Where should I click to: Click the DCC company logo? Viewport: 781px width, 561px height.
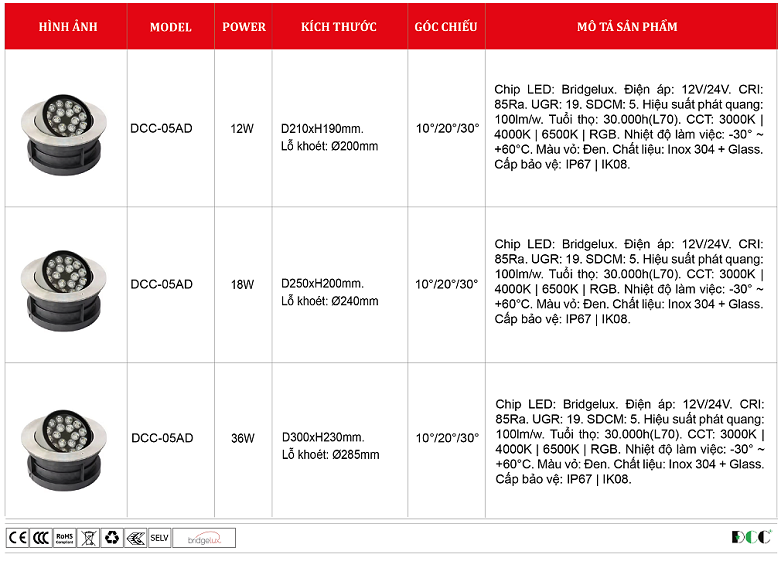(x=751, y=537)
